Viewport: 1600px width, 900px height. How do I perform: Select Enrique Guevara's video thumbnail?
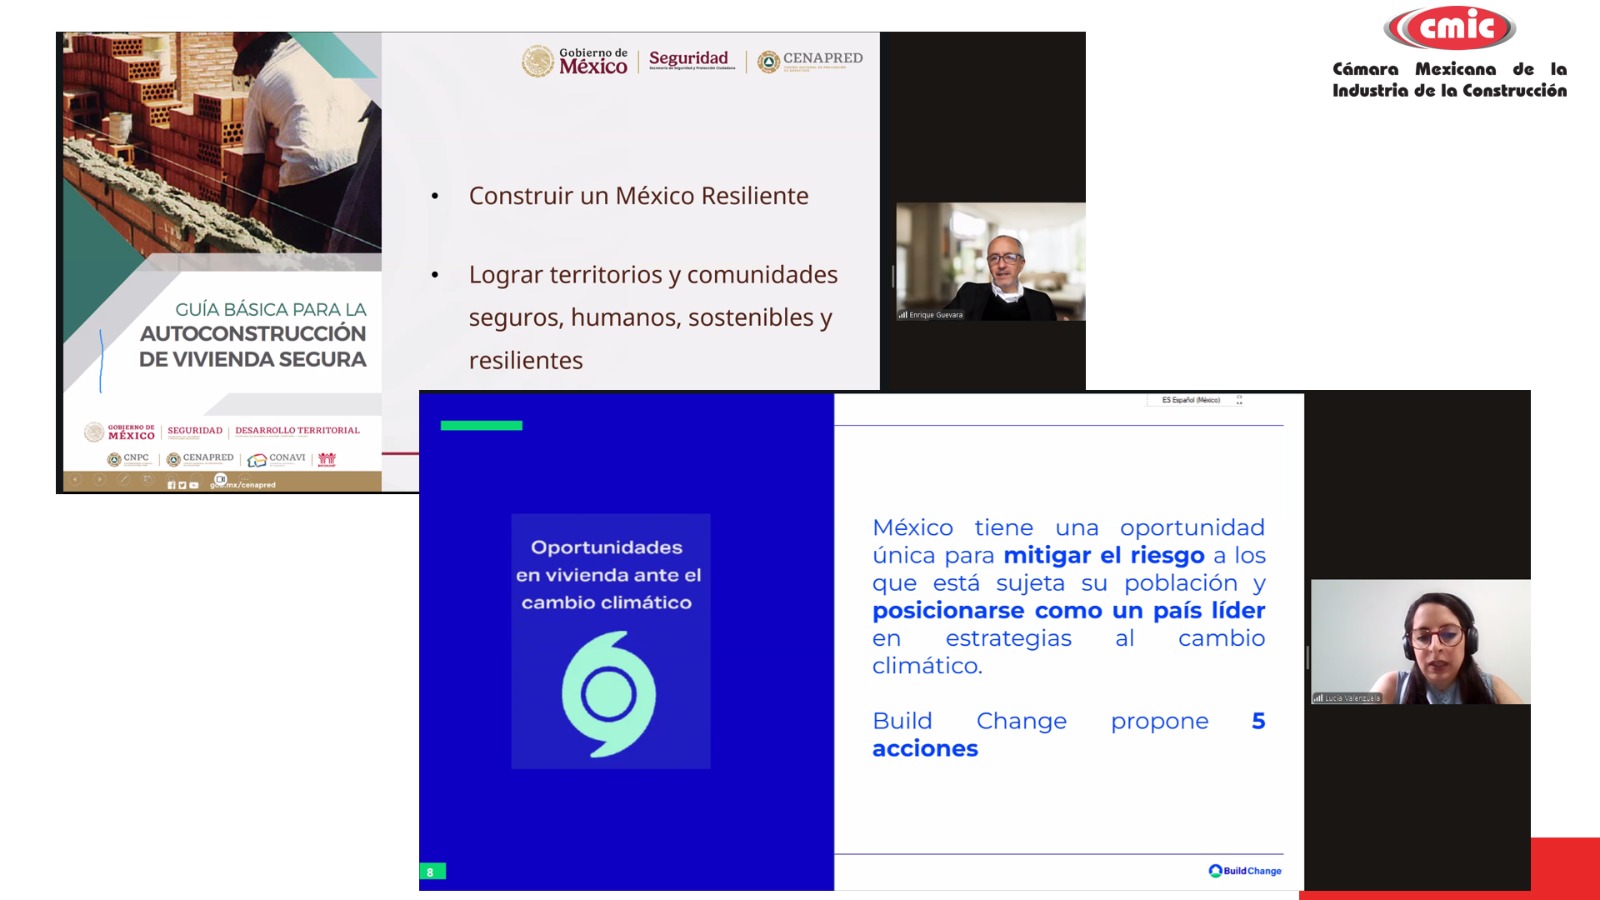pyautogui.click(x=990, y=262)
